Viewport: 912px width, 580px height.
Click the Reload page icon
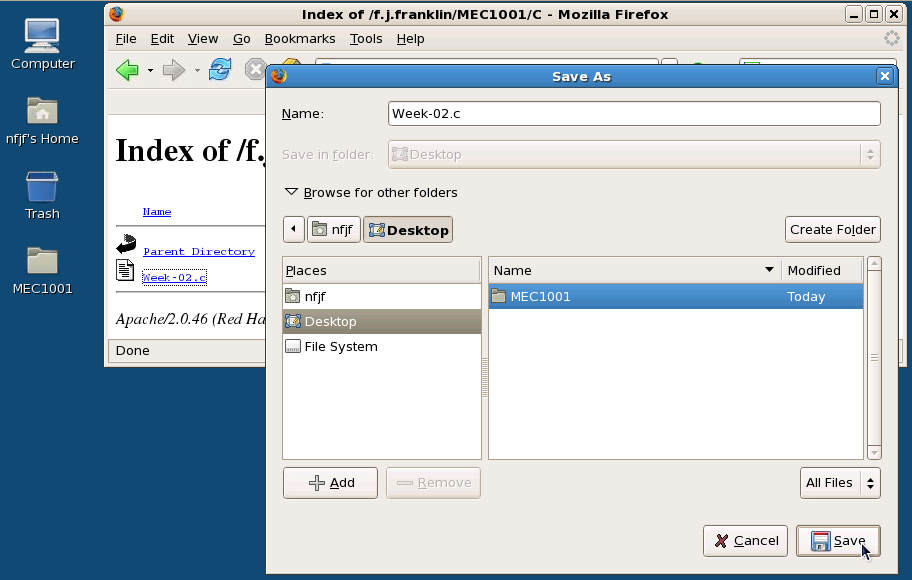[220, 70]
